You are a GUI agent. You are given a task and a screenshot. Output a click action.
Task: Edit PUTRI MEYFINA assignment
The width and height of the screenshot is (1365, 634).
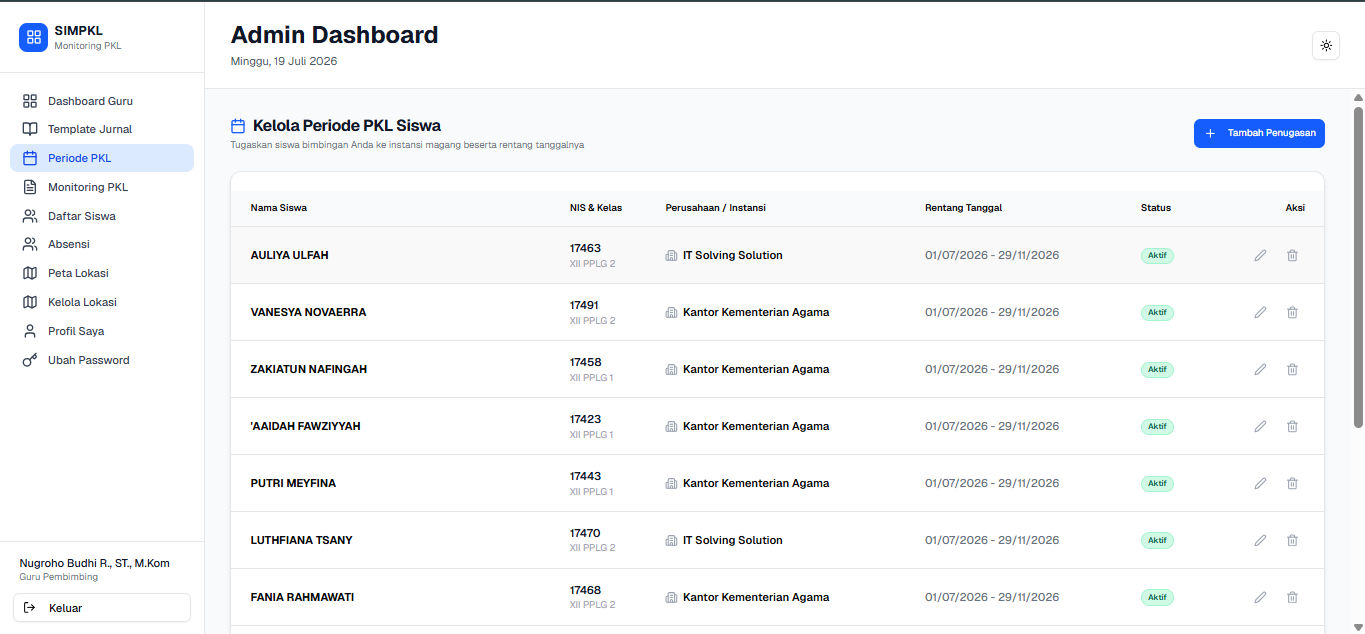pos(1260,483)
